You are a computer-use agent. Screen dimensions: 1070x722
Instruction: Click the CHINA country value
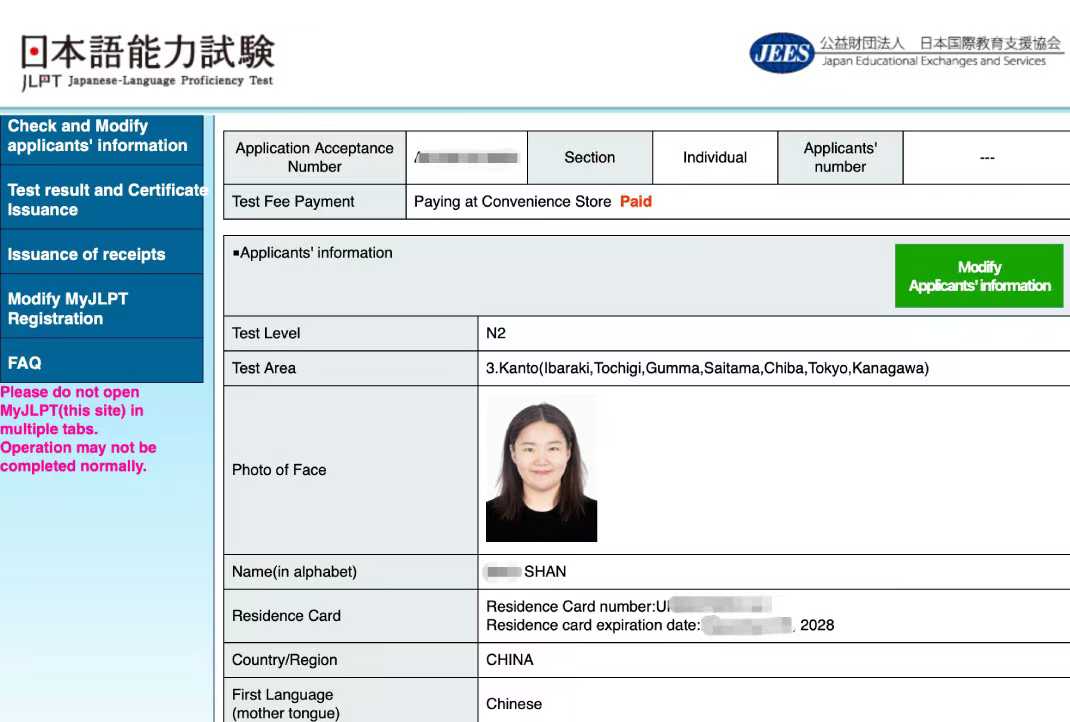pyautogui.click(x=510, y=660)
